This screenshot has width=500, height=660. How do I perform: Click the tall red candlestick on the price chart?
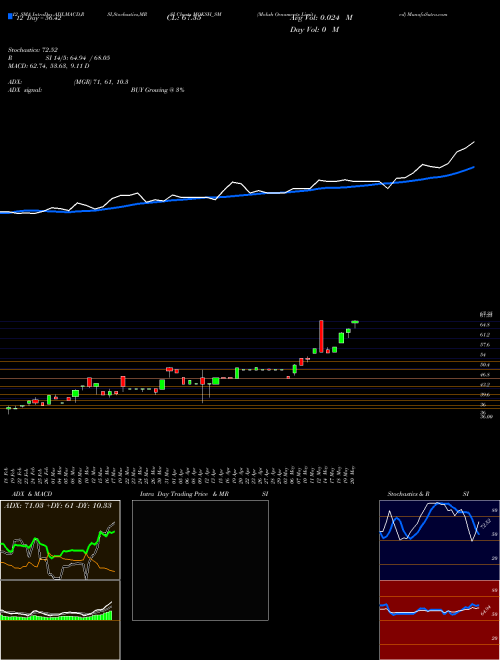pyautogui.click(x=321, y=336)
